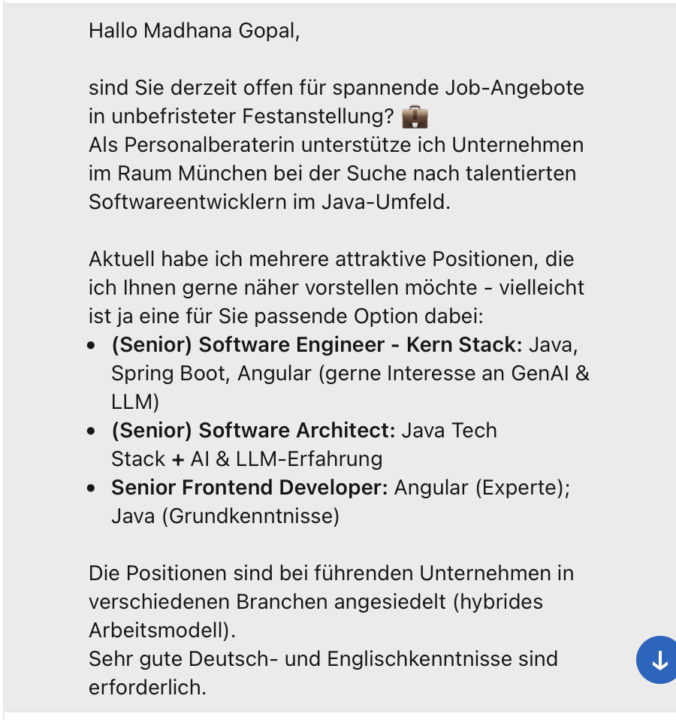The image size is (676, 720).
Task: Click the text 'Angular (Experte);'
Action: tap(482, 488)
